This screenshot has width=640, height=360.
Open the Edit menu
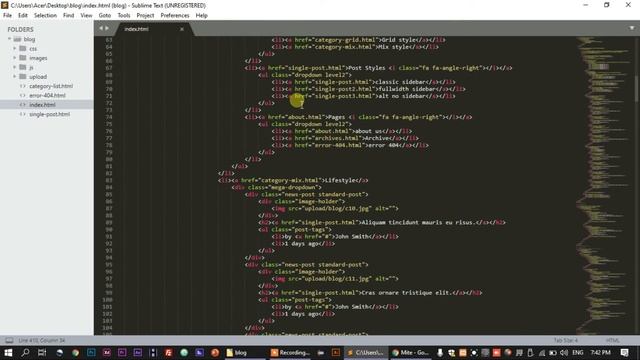(23, 15)
